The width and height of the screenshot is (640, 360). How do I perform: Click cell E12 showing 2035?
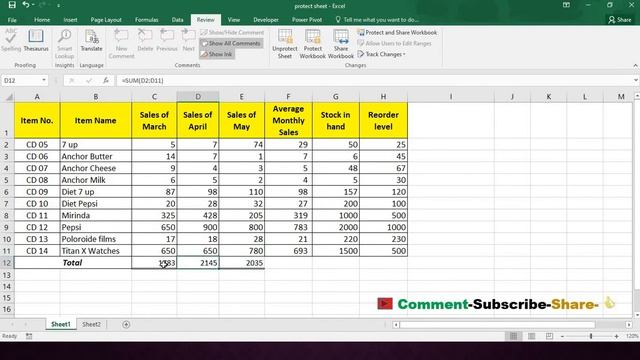point(242,263)
